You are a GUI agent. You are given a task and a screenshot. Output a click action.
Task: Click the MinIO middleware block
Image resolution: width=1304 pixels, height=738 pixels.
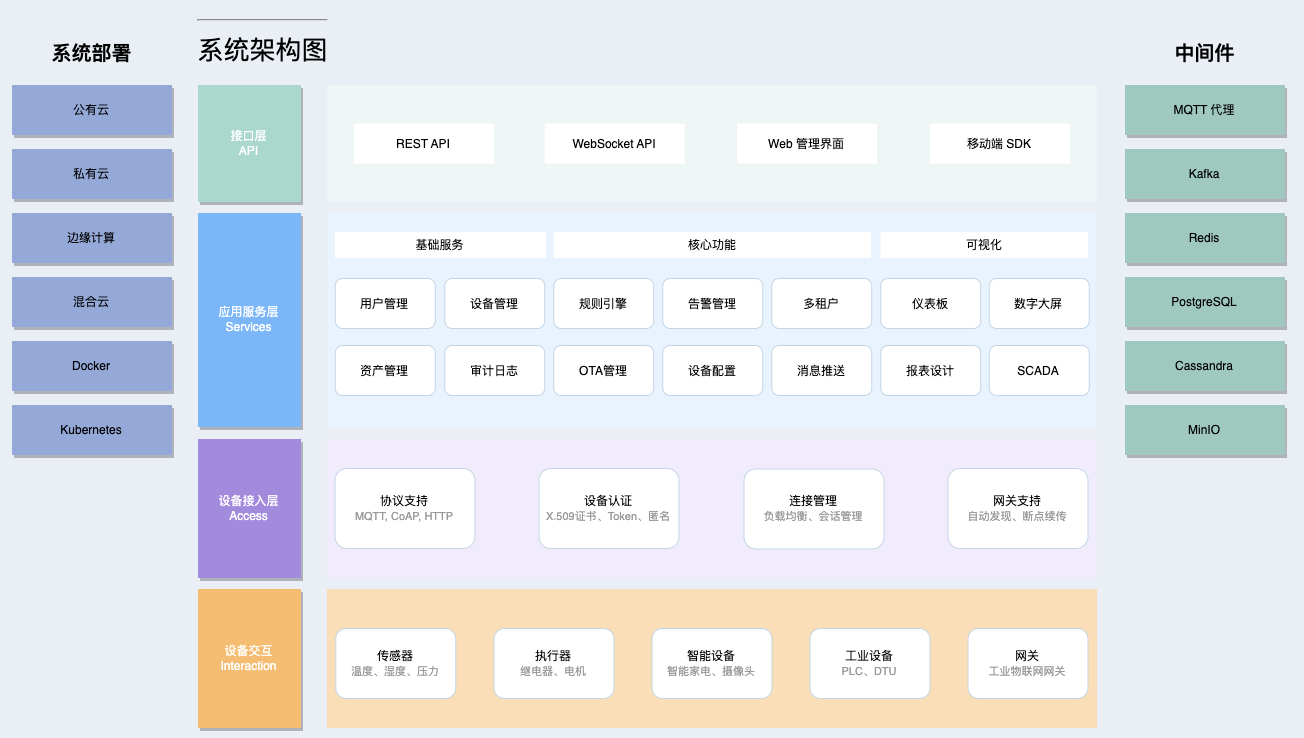click(1204, 430)
